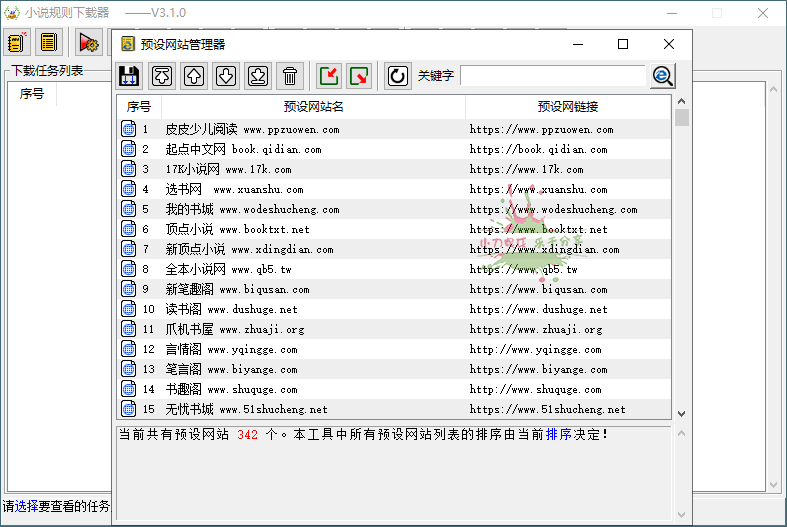787x527 pixels.
Task: Select the 顶点小说 www.booktxt.net row
Action: 237,229
